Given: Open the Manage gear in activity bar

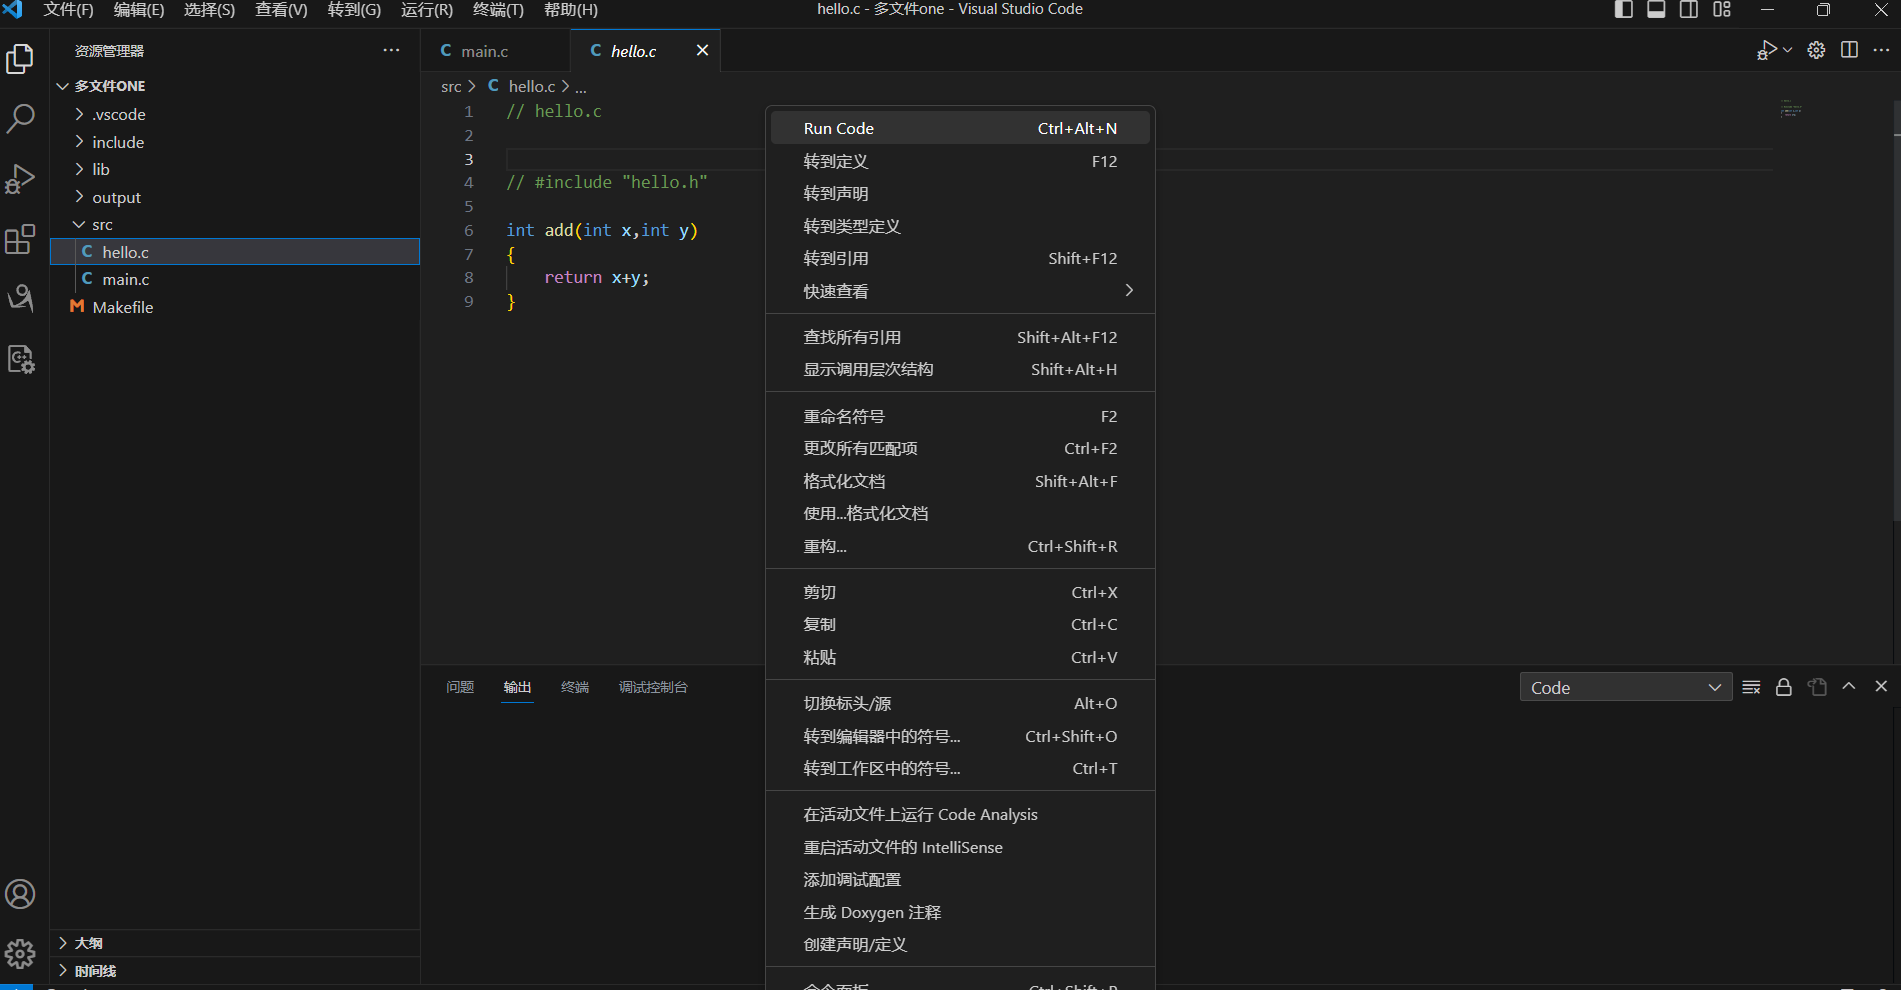Looking at the screenshot, I should coord(20,954).
